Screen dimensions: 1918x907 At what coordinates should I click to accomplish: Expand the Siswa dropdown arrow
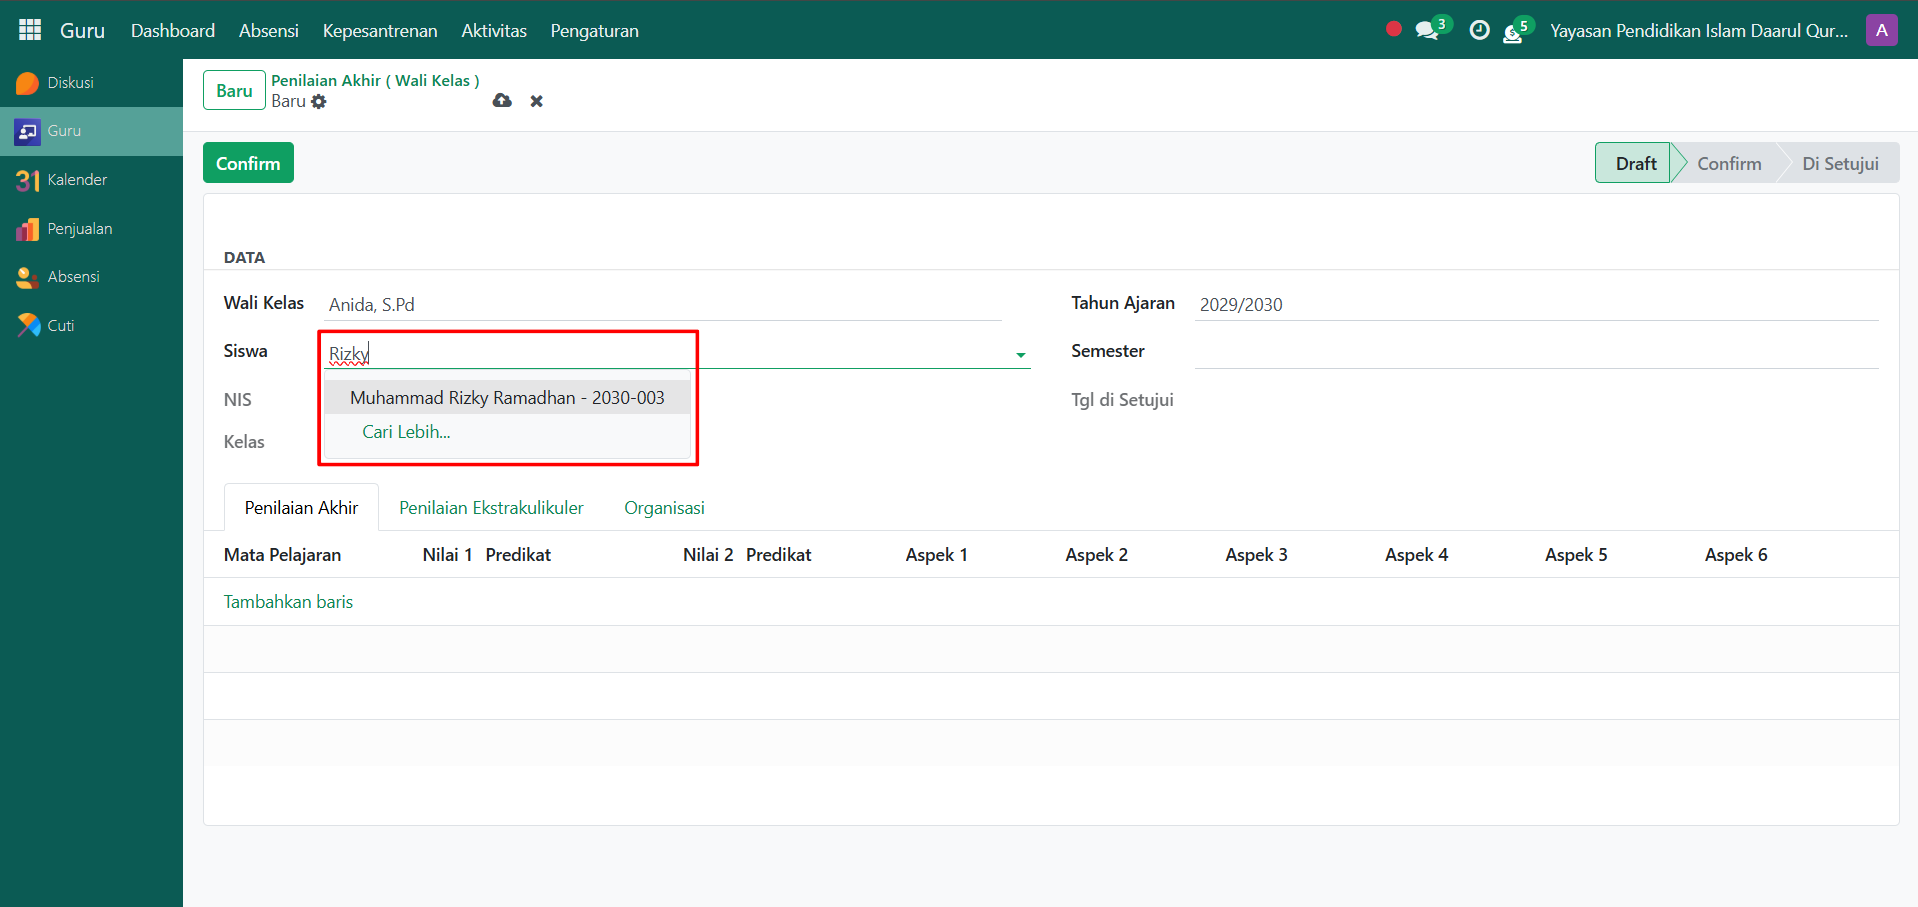pyautogui.click(x=1020, y=355)
